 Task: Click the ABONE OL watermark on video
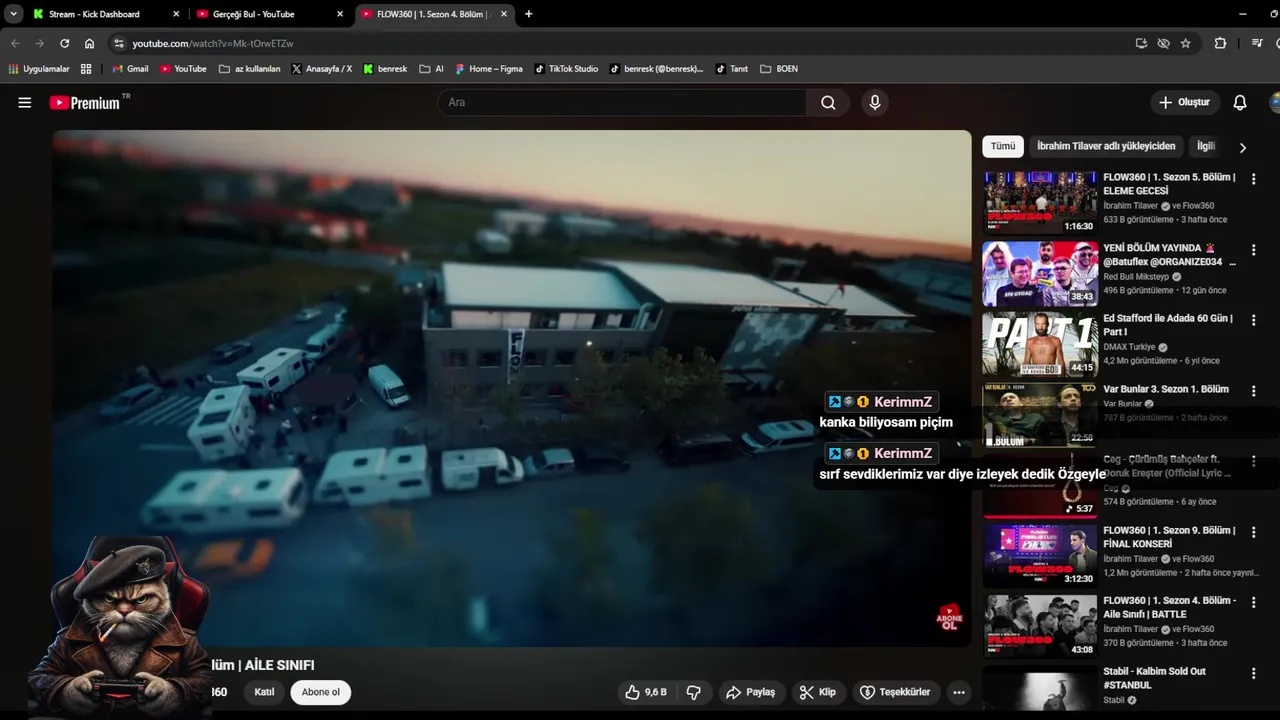tap(949, 617)
